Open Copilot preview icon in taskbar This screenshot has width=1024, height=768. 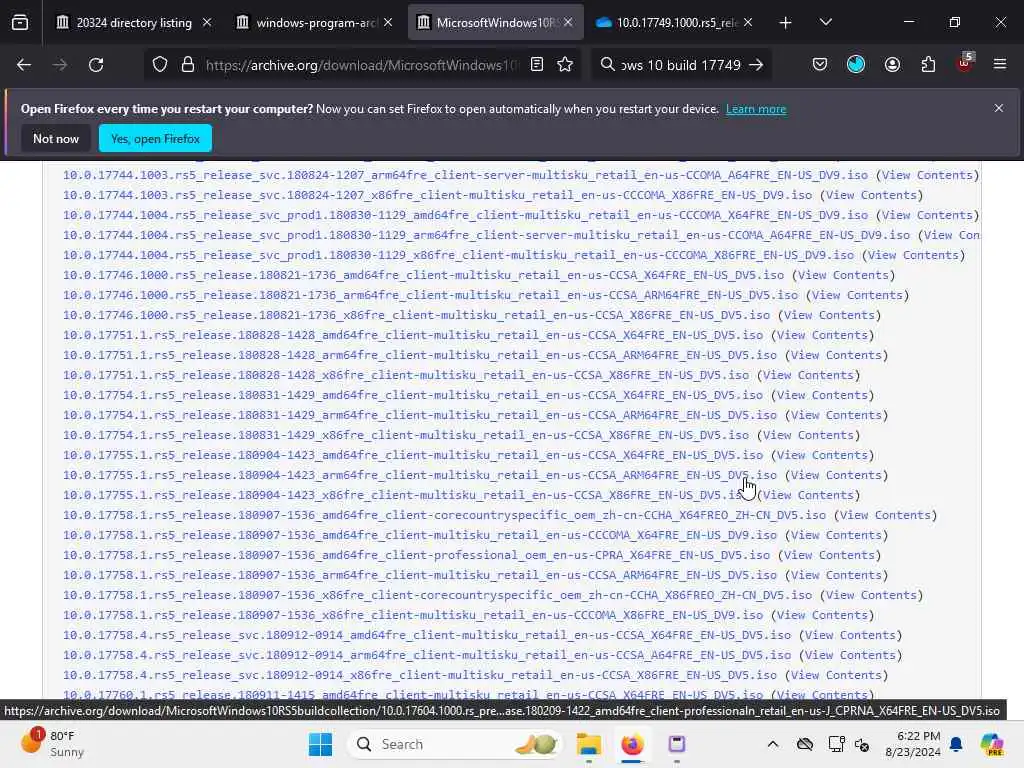coord(992,744)
